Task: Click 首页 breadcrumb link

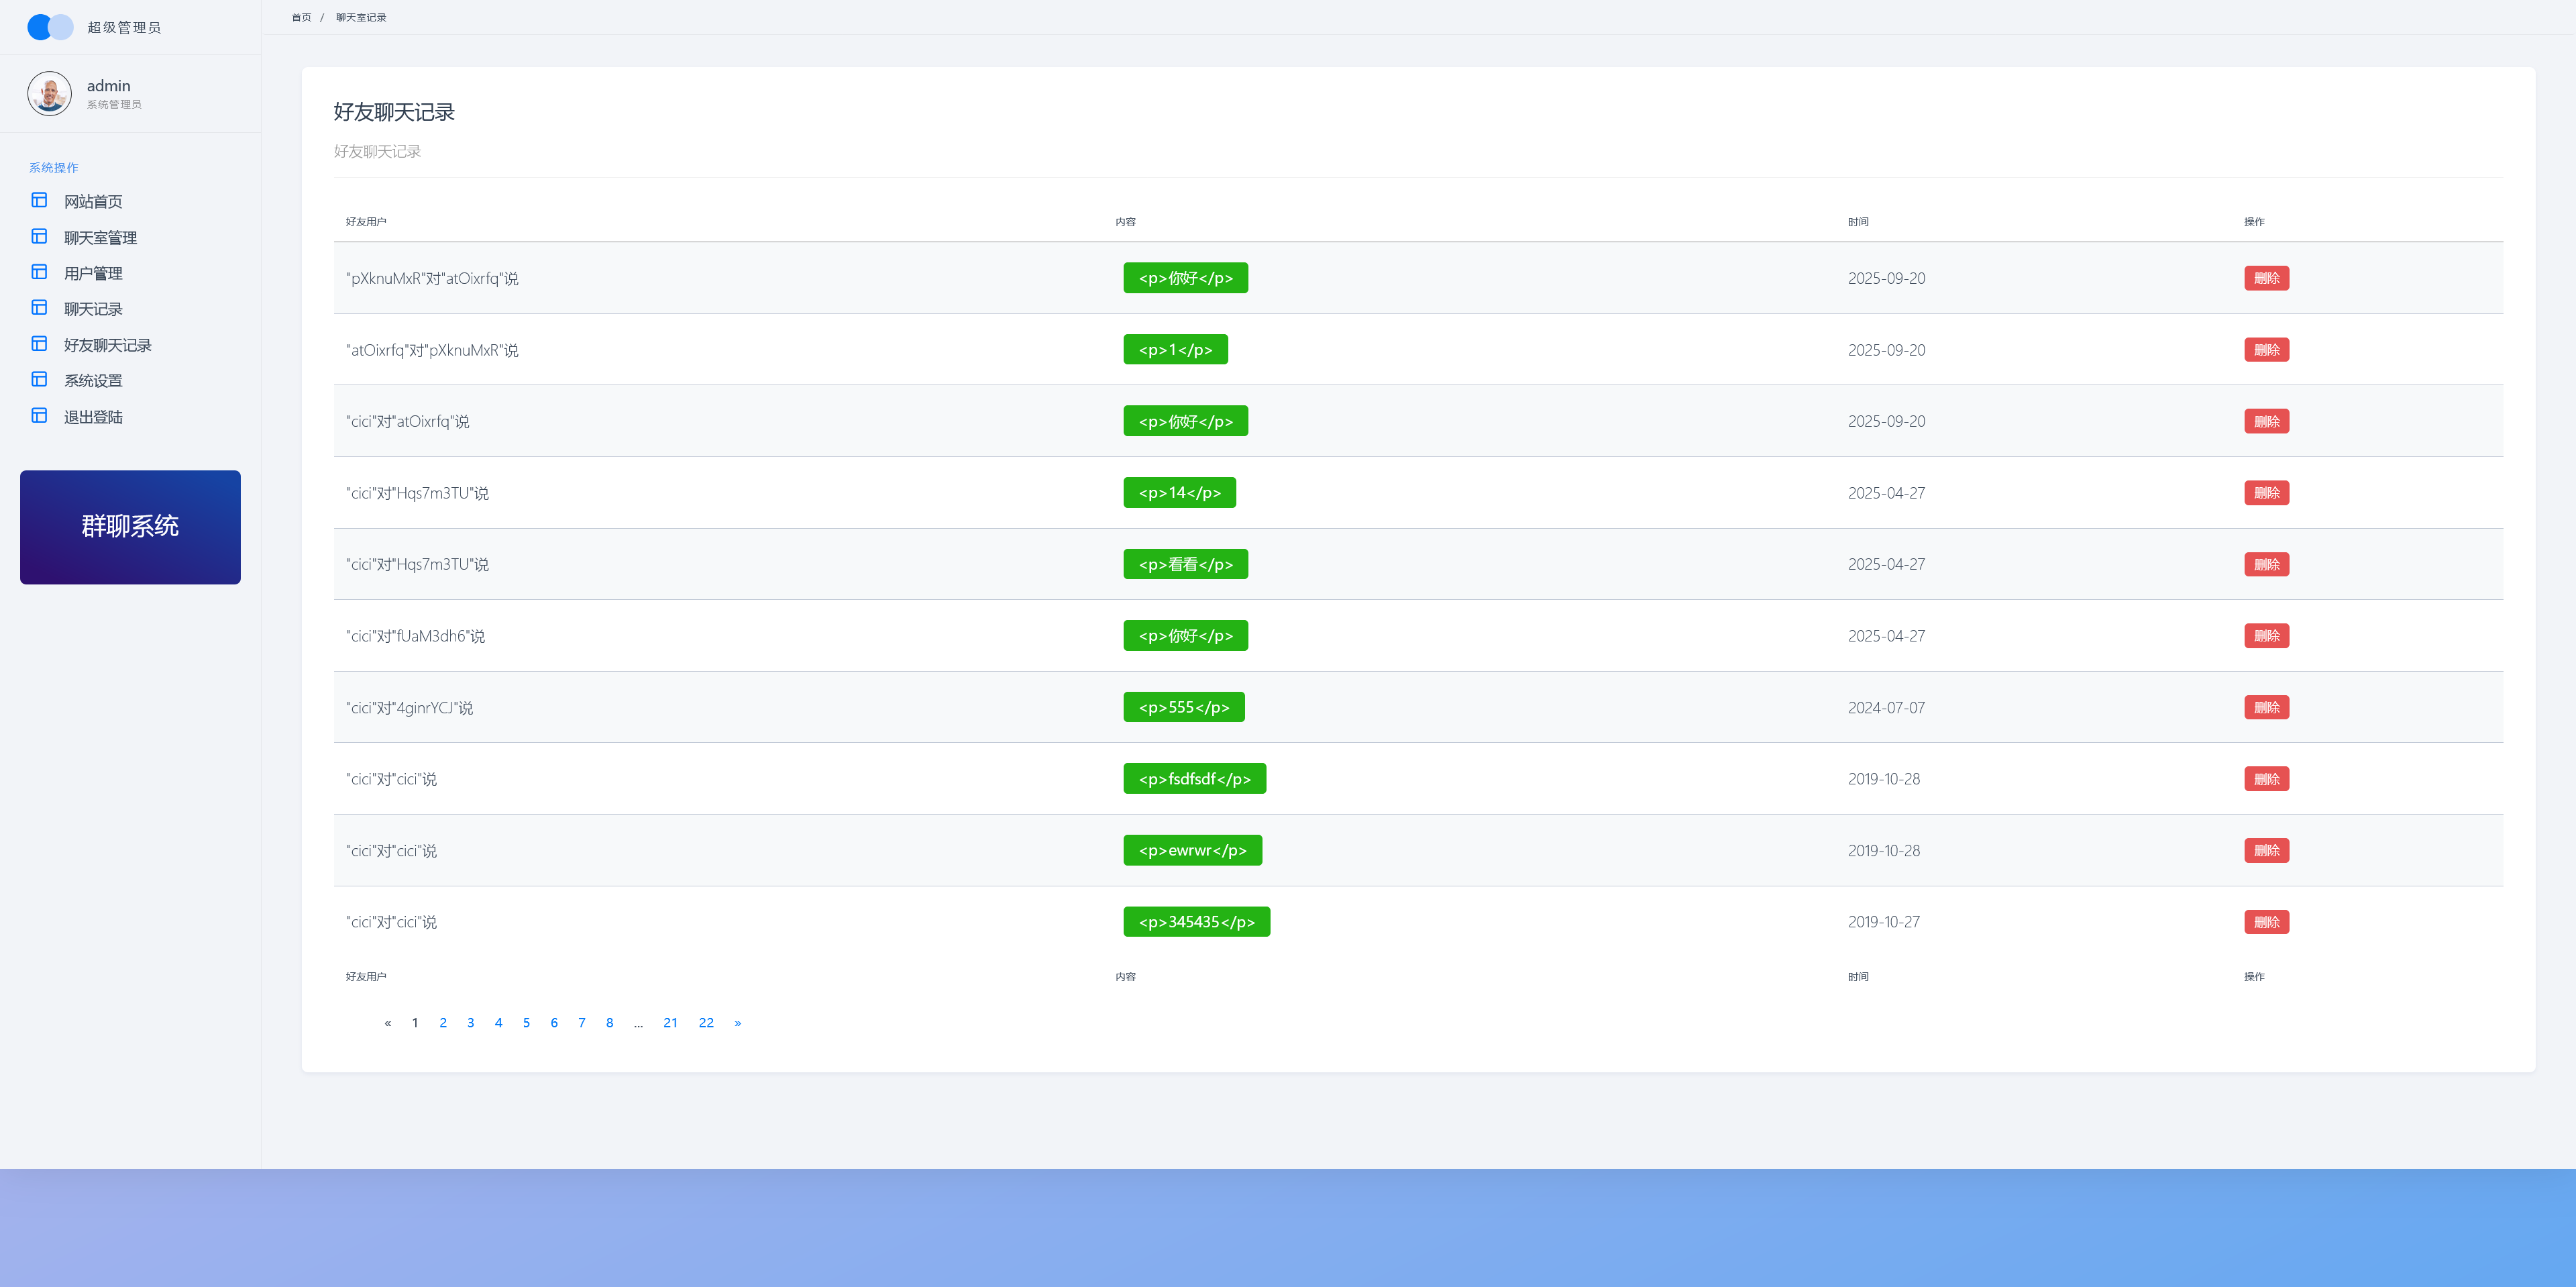Action: pos(301,17)
